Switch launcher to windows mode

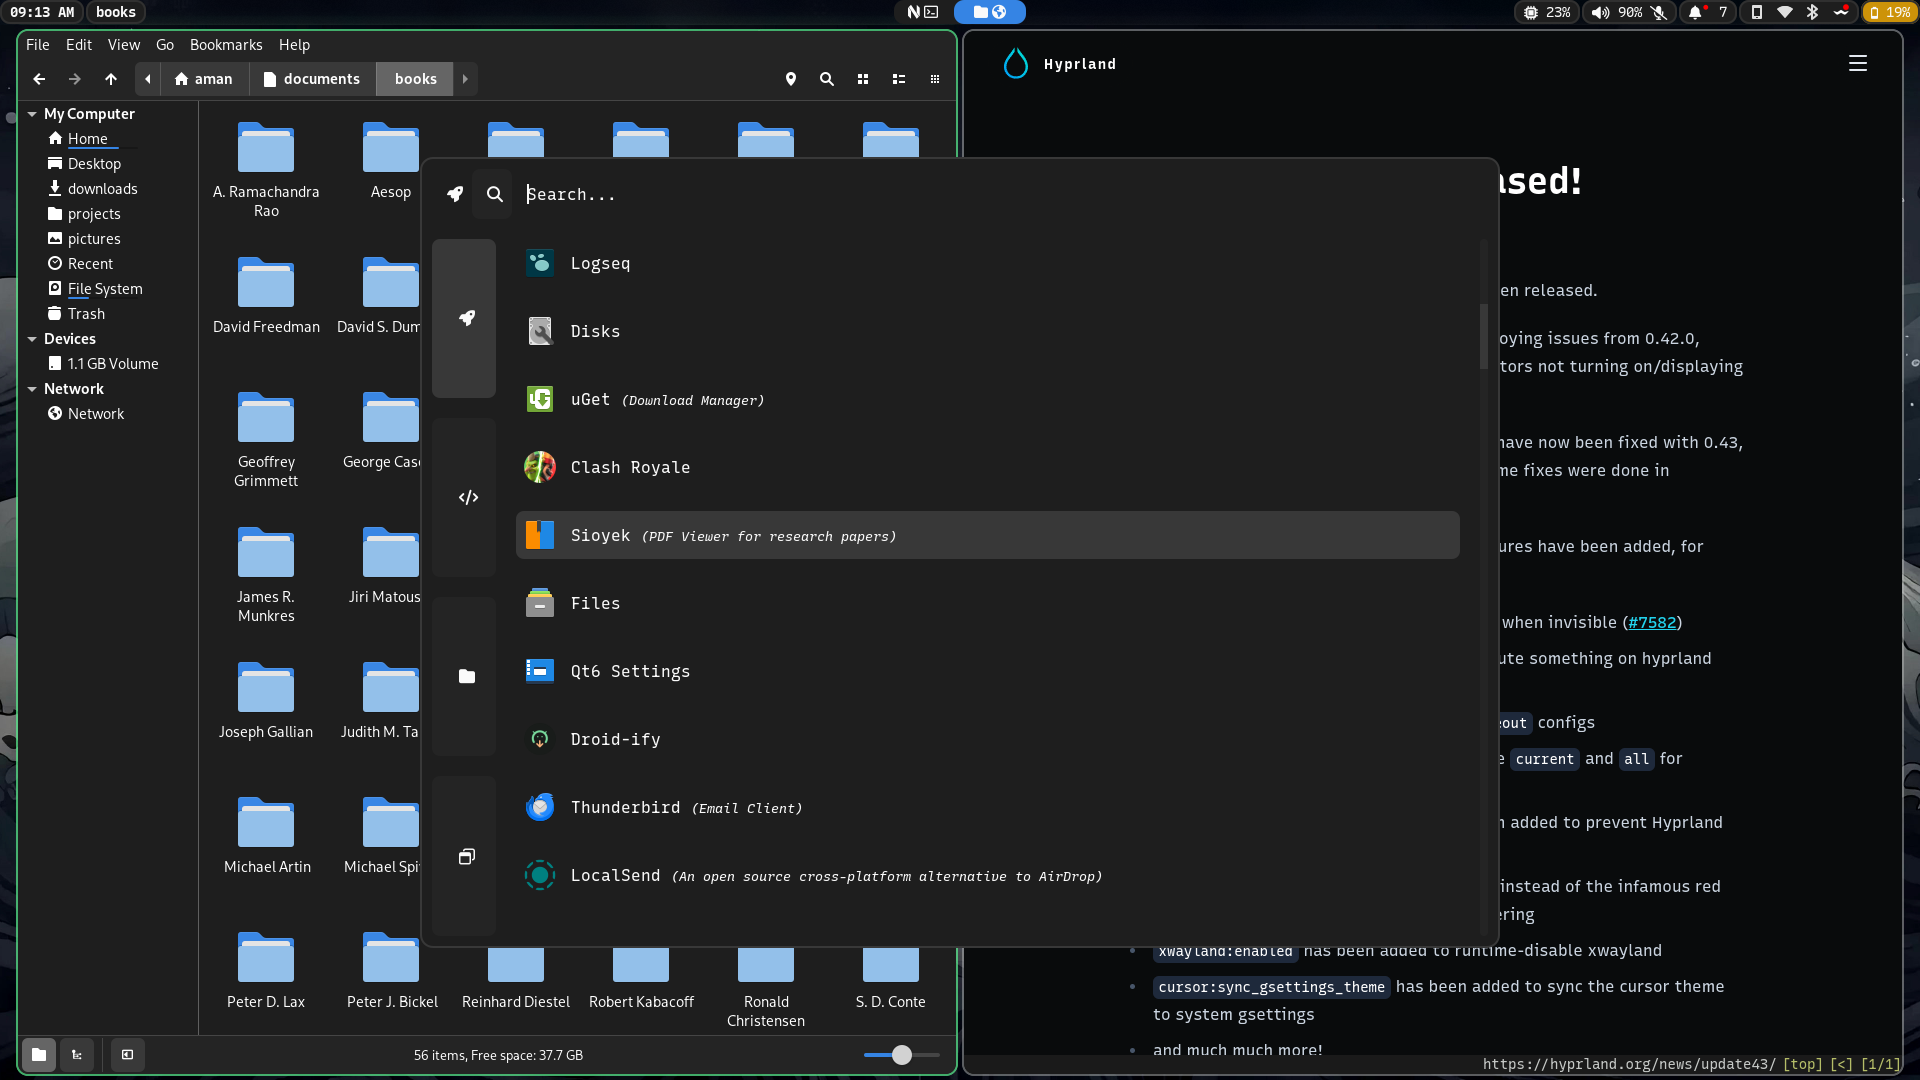point(464,856)
